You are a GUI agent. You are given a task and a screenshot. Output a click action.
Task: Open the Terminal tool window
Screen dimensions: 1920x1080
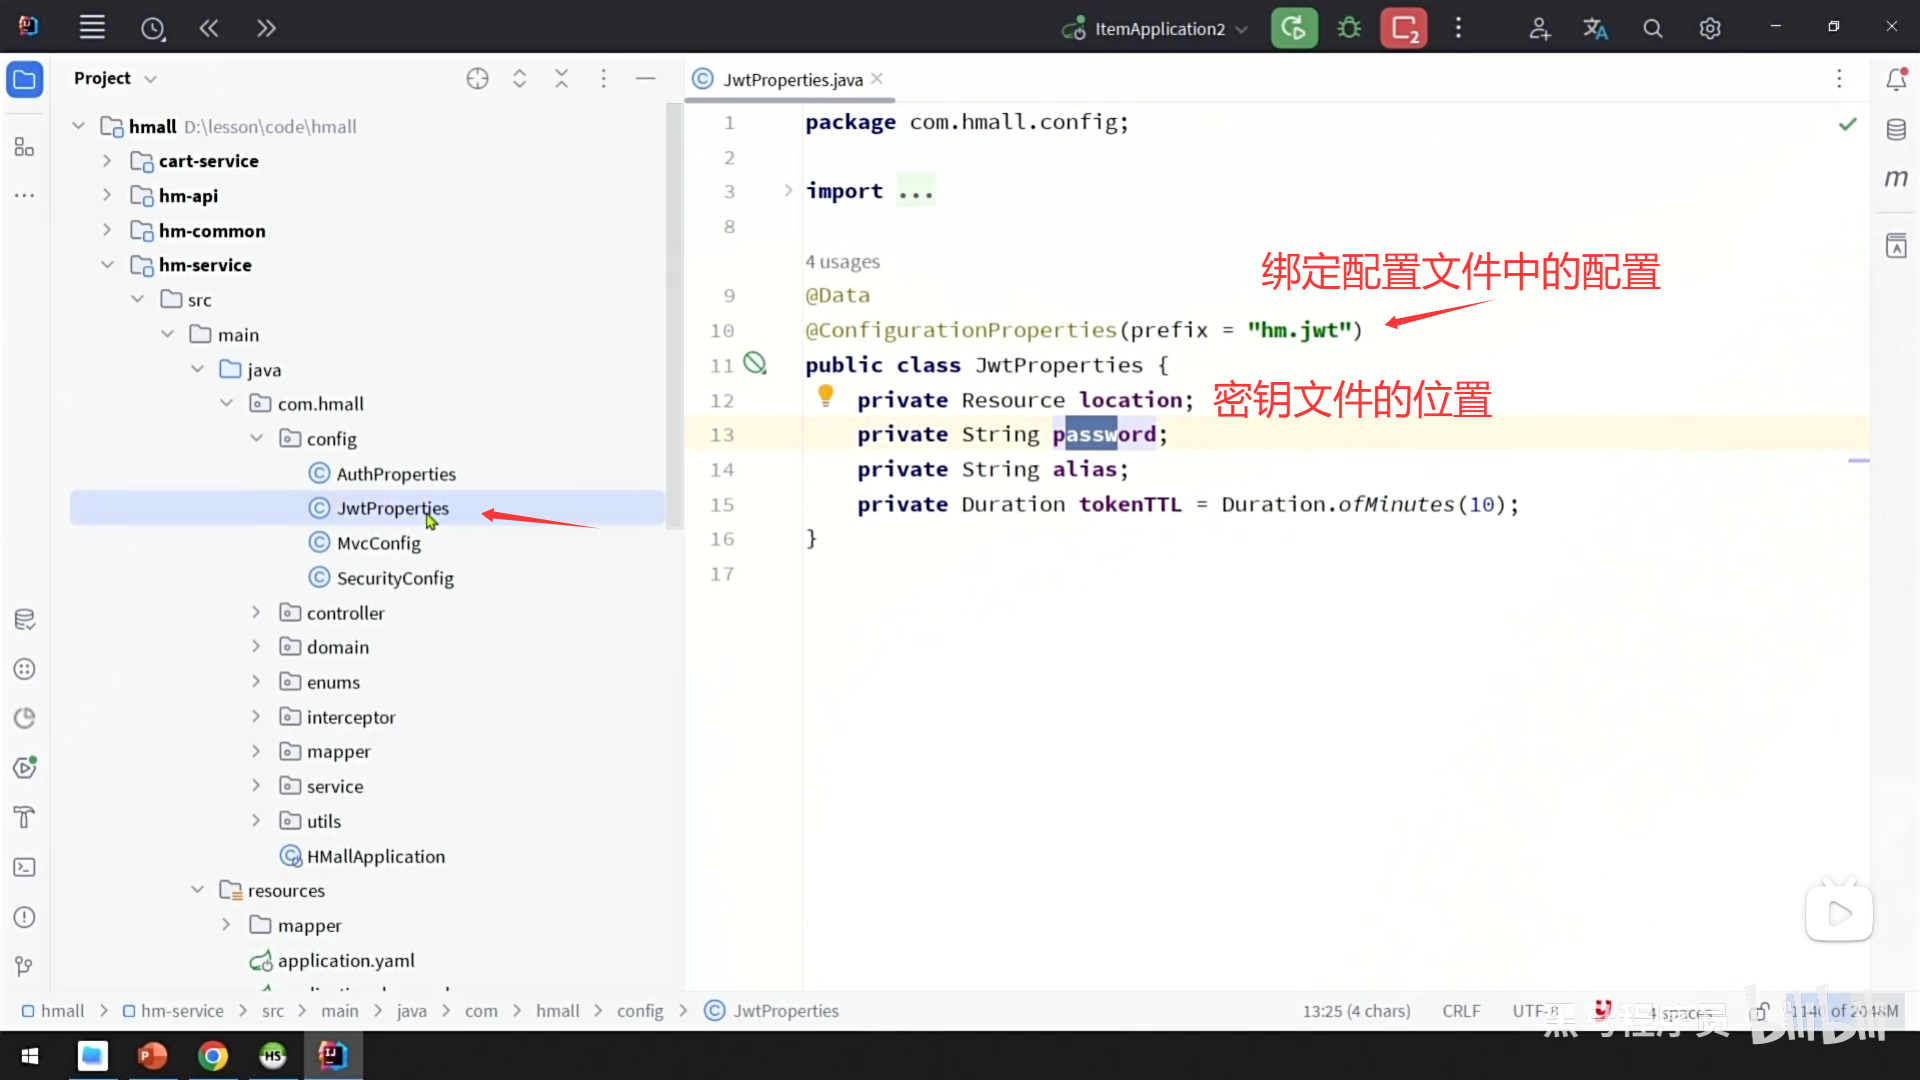25,867
